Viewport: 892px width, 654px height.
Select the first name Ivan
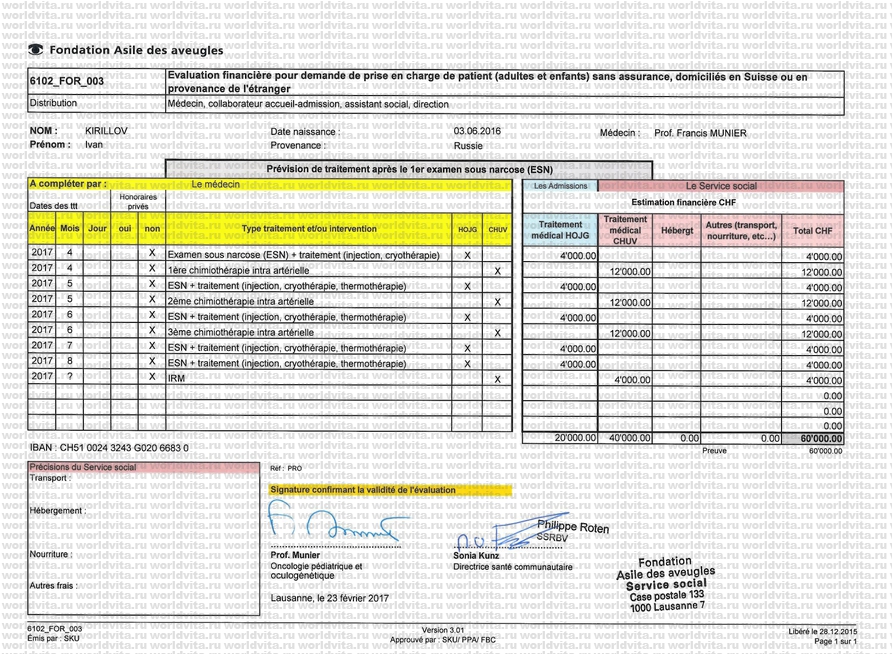[x=94, y=144]
